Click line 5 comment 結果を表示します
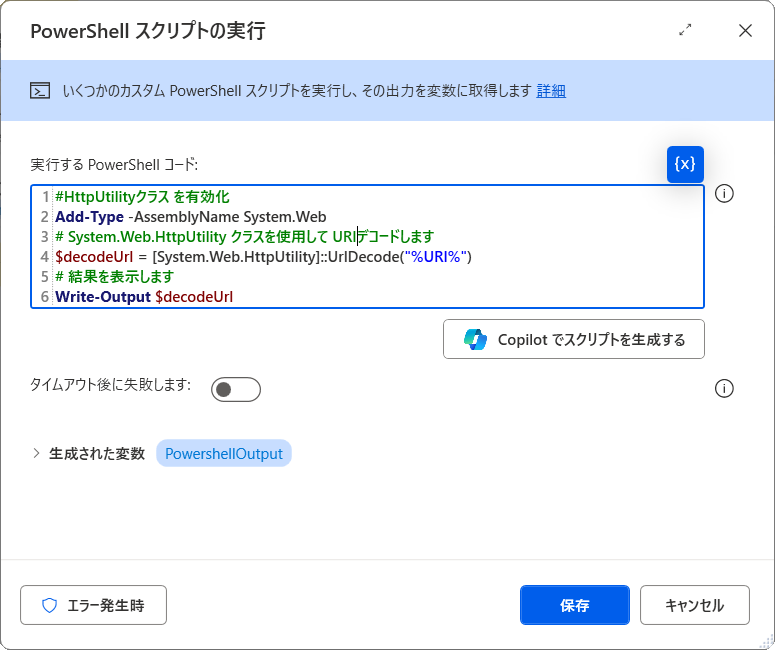Viewport: 775px width, 650px height. tap(115, 277)
